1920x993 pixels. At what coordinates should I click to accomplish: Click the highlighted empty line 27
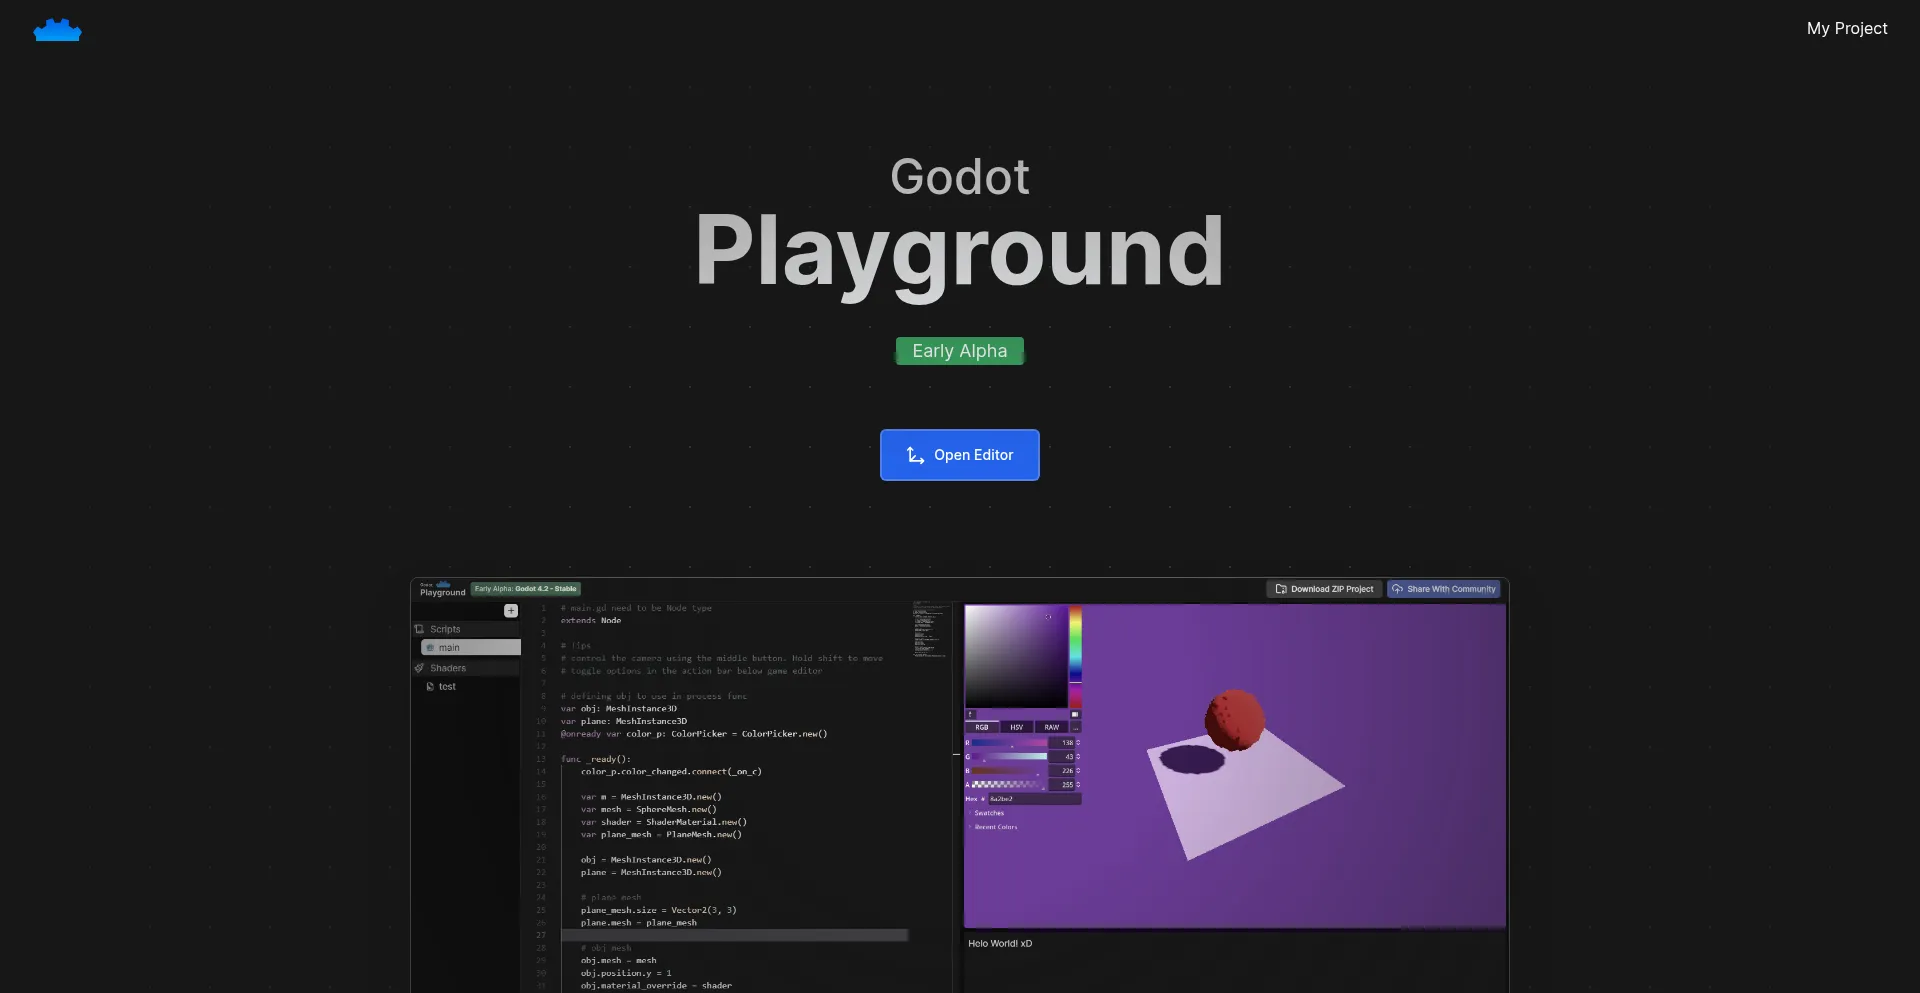(x=734, y=935)
